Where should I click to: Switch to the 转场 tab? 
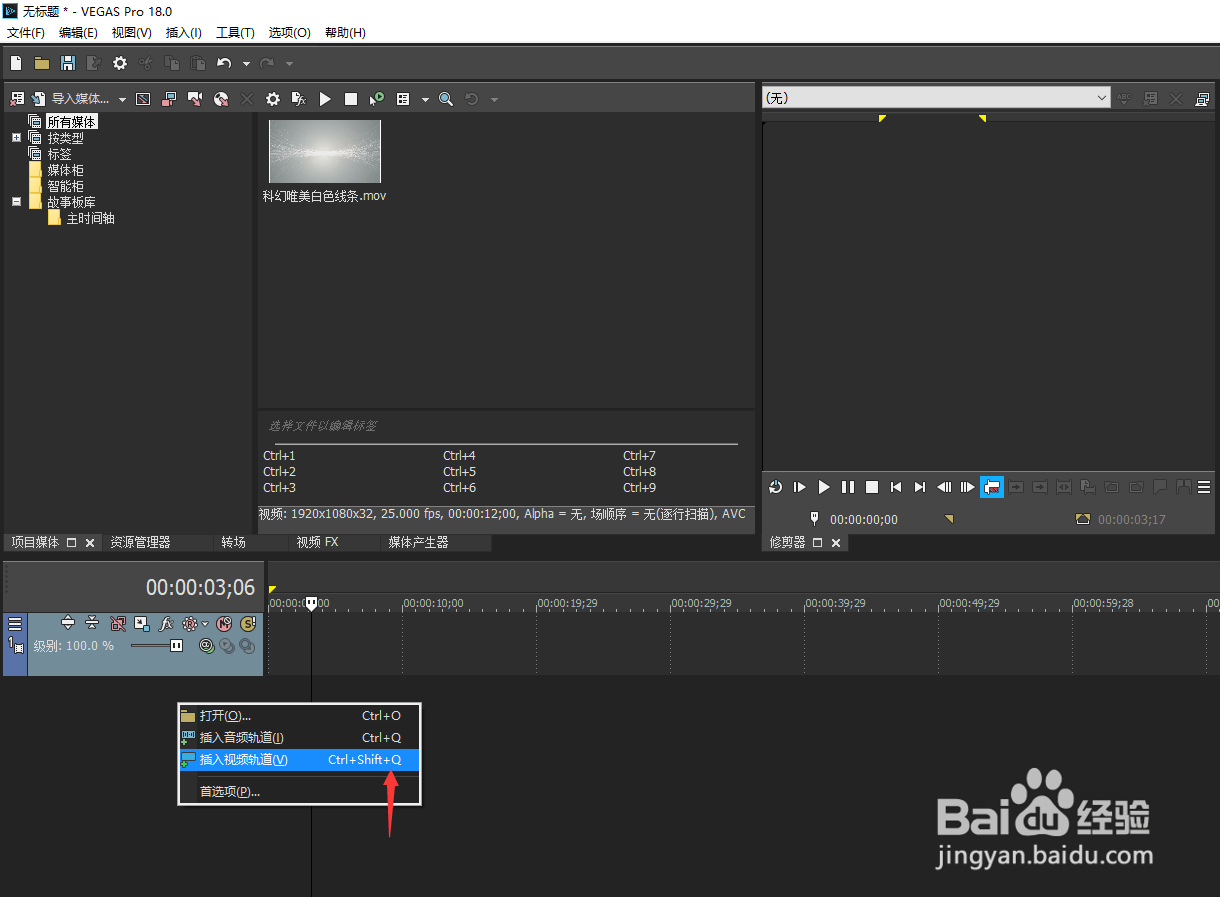[x=233, y=542]
